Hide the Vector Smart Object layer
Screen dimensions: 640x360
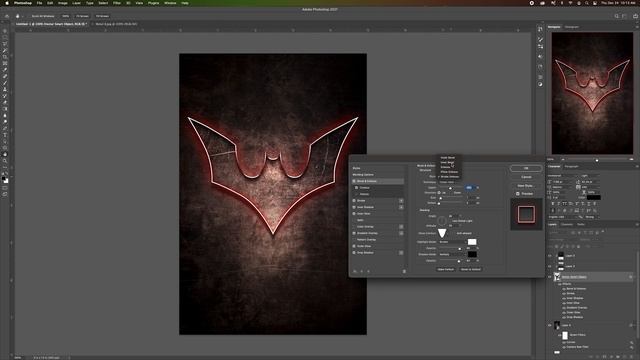coord(550,277)
